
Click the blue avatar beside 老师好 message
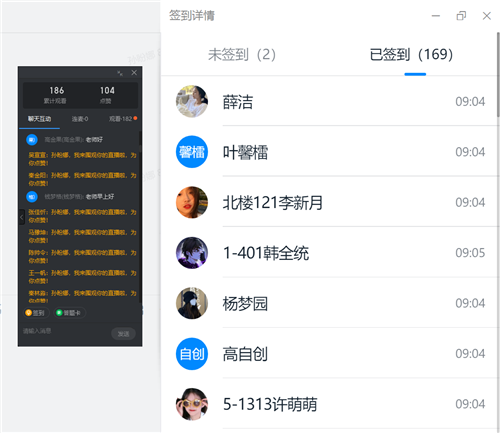(x=32, y=140)
